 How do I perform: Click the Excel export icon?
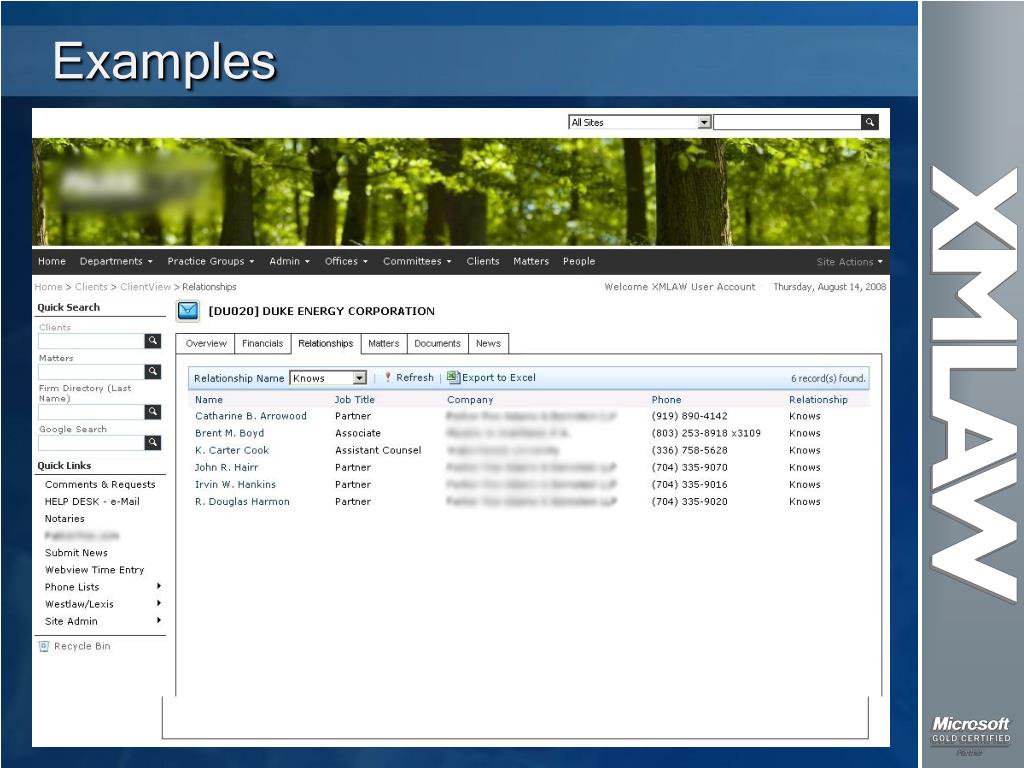[453, 377]
